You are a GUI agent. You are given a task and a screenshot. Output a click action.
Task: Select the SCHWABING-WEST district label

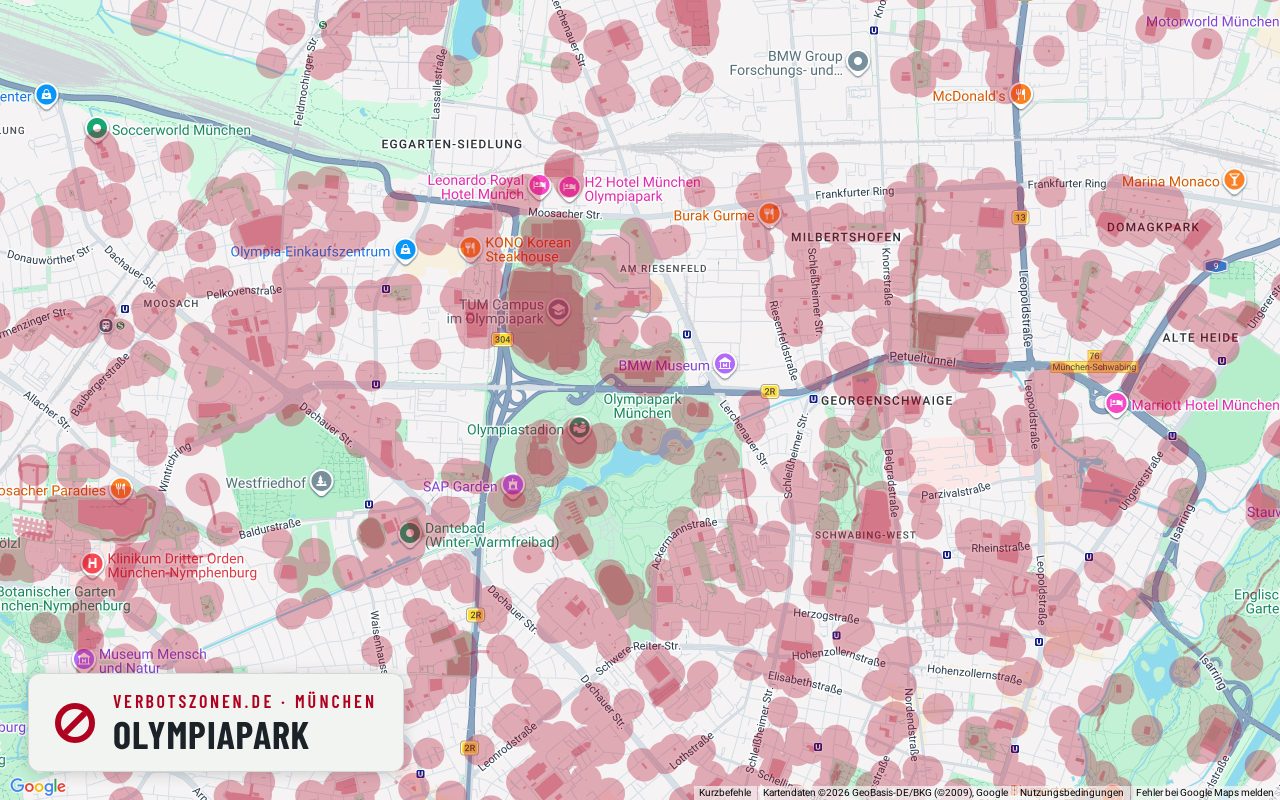tap(865, 535)
